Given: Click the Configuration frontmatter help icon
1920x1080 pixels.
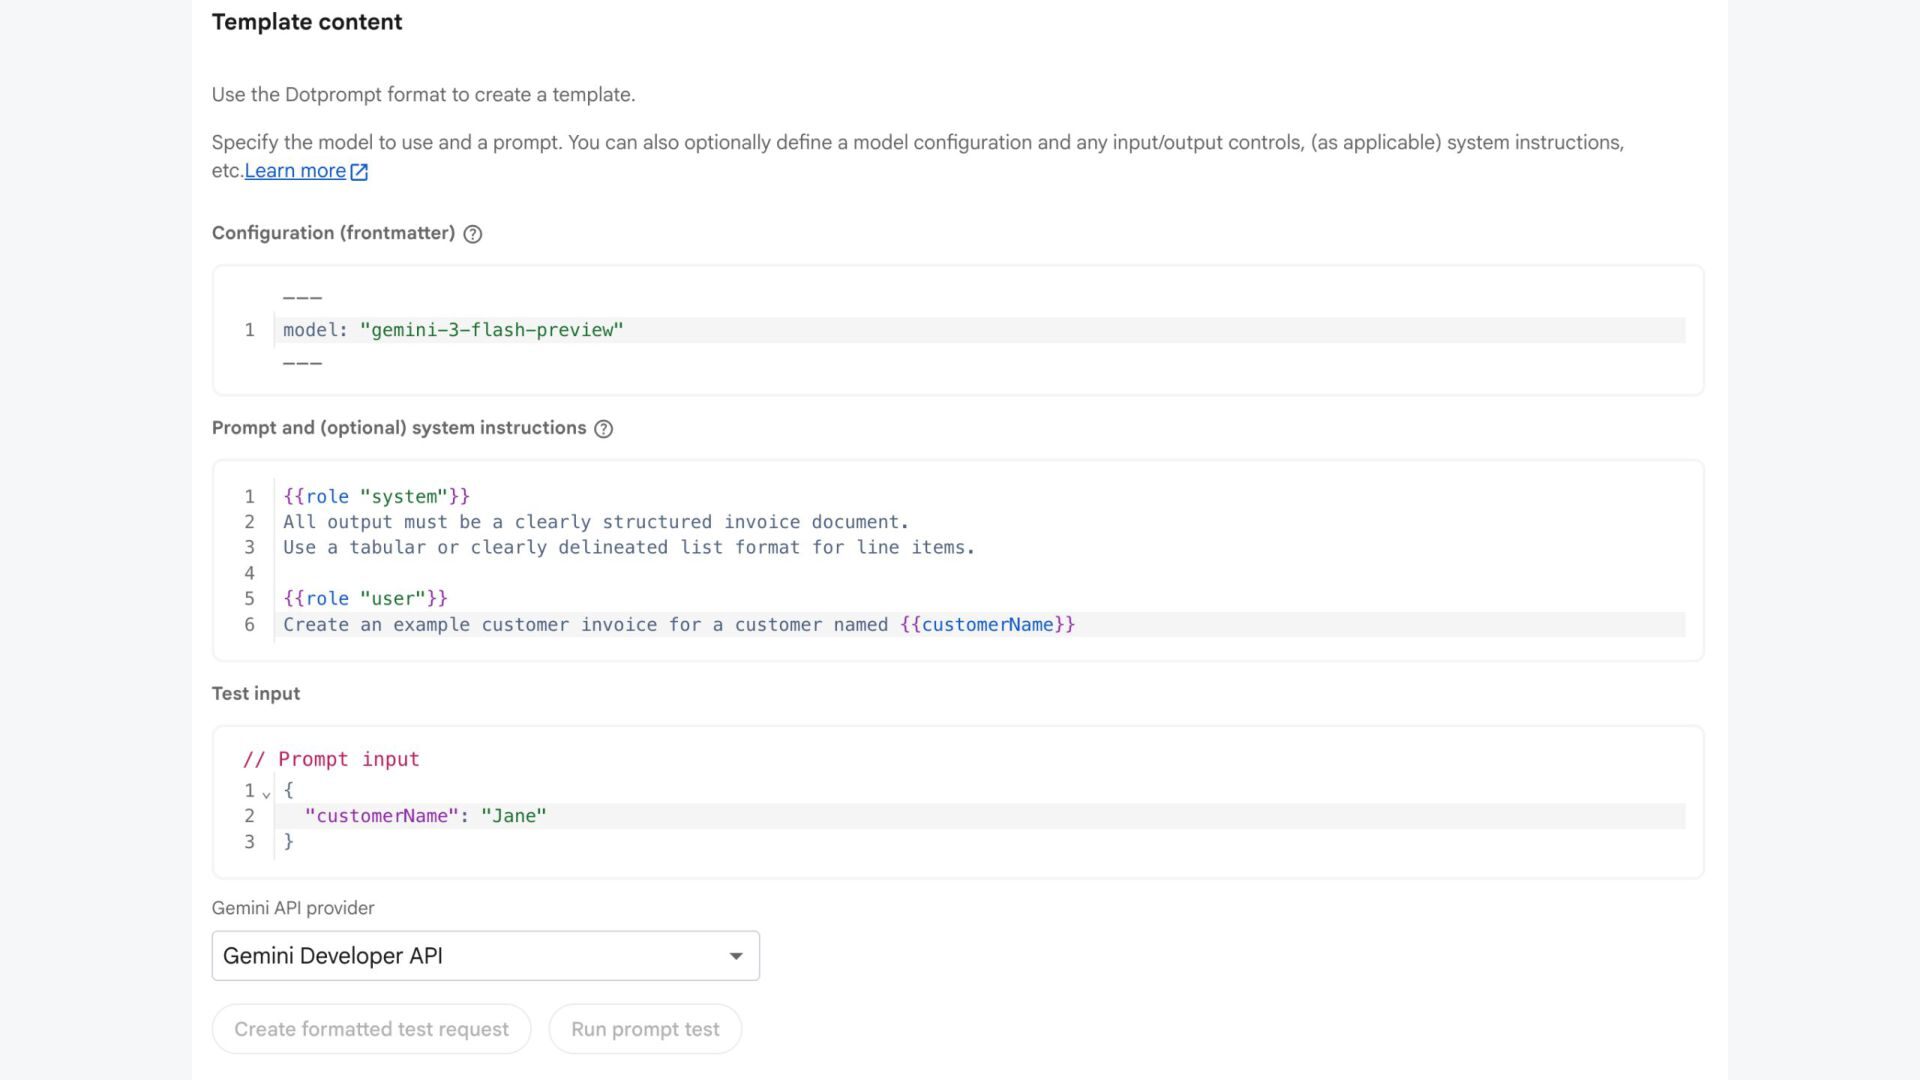Looking at the screenshot, I should 473,234.
